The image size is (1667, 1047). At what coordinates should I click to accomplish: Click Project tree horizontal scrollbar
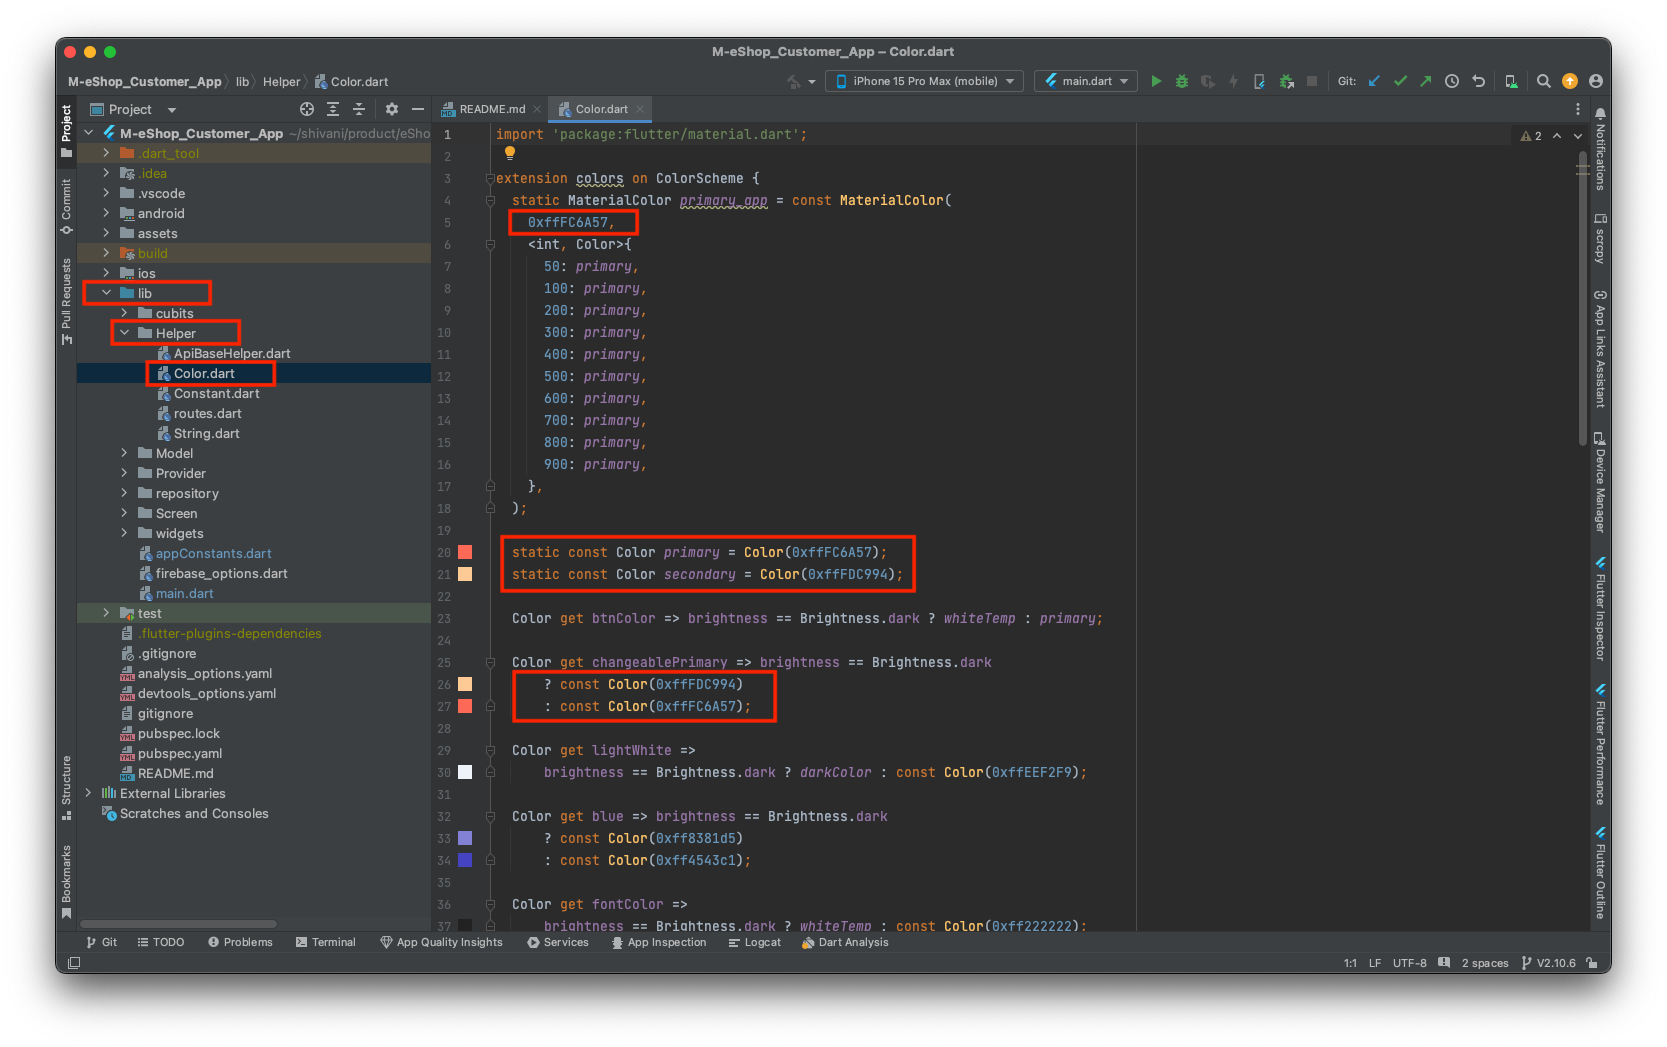click(178, 924)
